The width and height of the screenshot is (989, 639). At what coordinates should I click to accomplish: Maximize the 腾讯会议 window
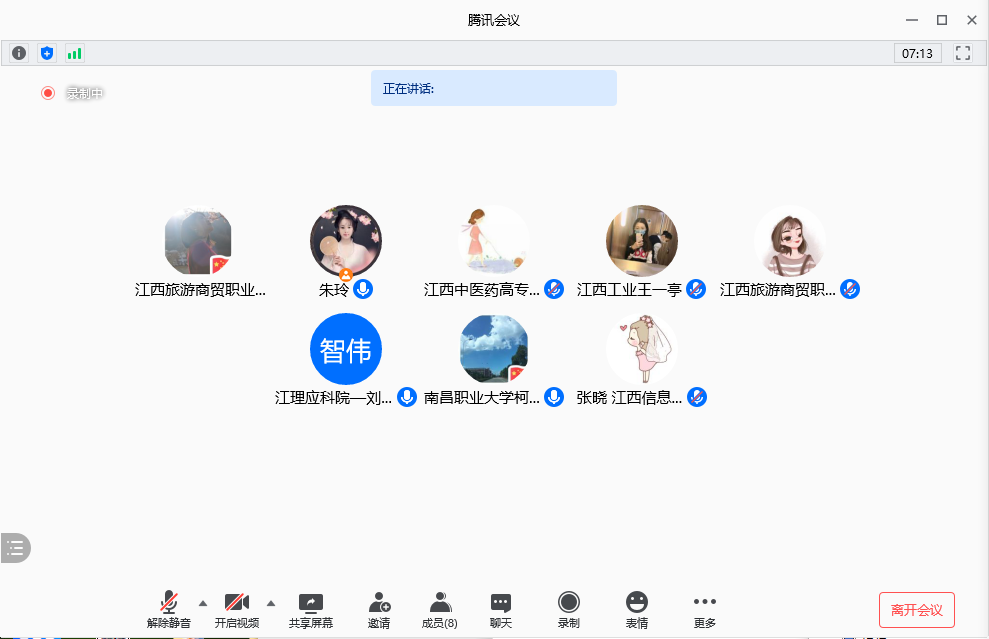(x=942, y=20)
